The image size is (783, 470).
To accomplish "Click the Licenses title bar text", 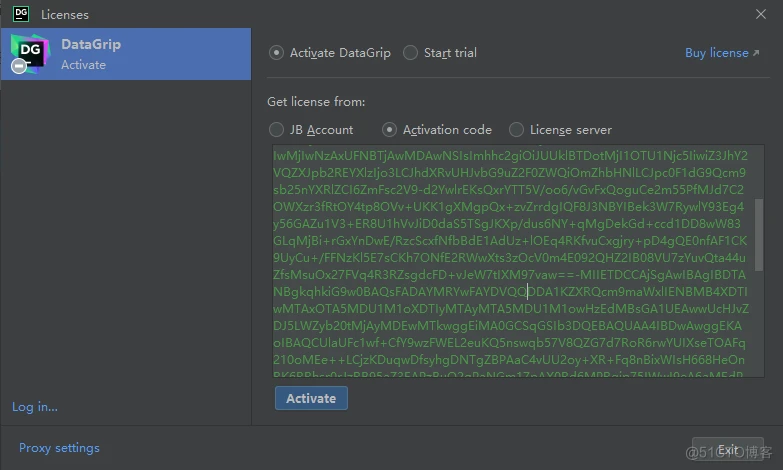I will pyautogui.click(x=65, y=15).
